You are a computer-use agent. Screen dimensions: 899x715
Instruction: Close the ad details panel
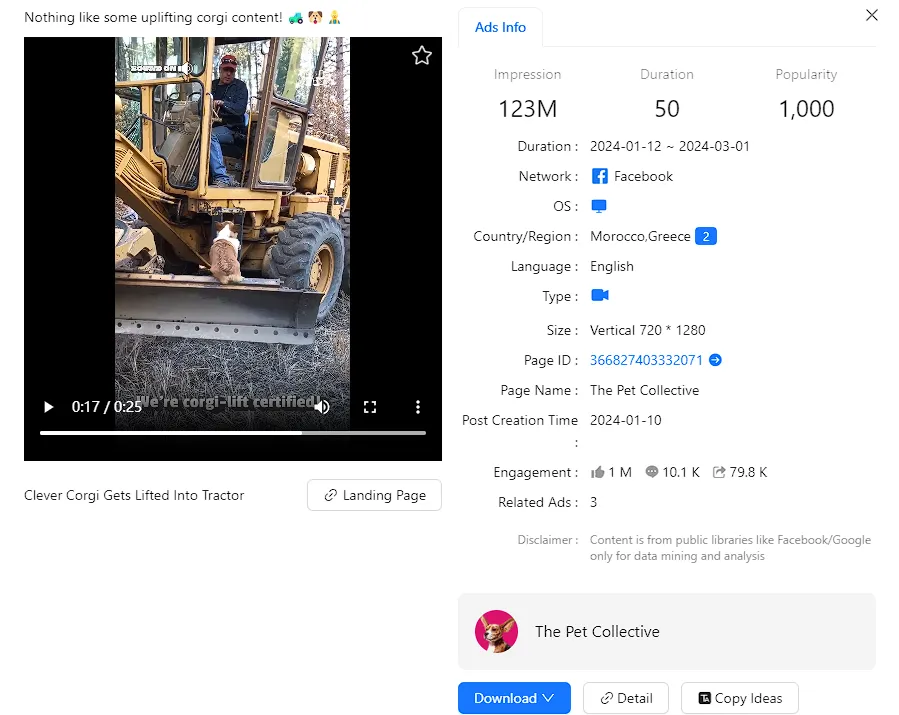pos(871,15)
